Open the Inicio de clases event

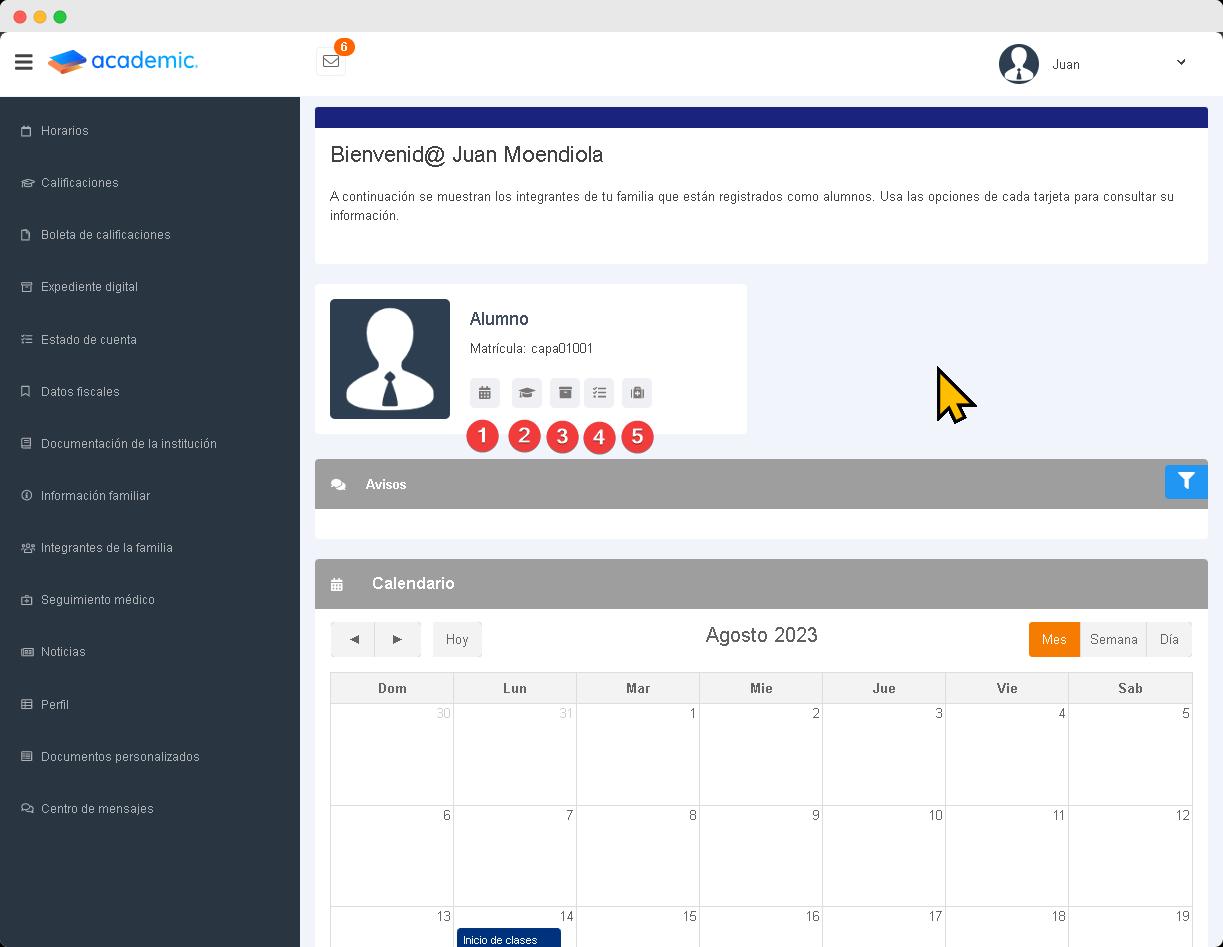(x=509, y=939)
